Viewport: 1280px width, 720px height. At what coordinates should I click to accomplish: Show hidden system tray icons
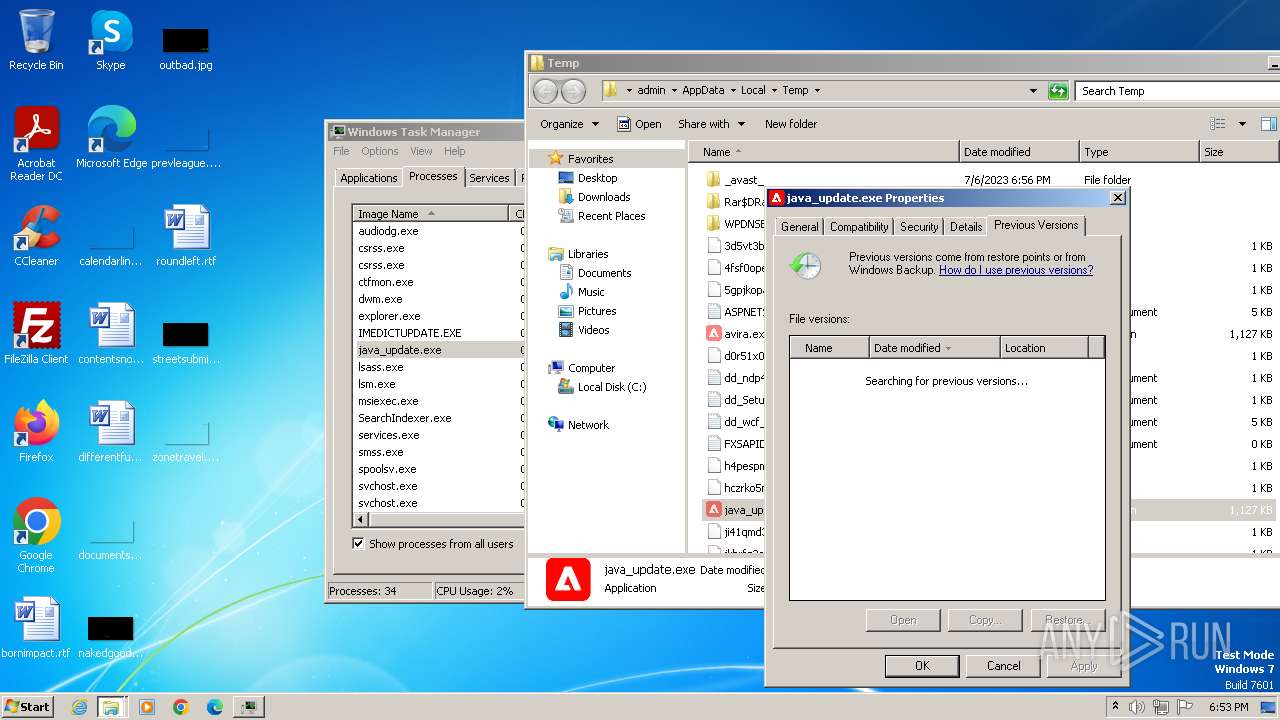[x=1115, y=707]
